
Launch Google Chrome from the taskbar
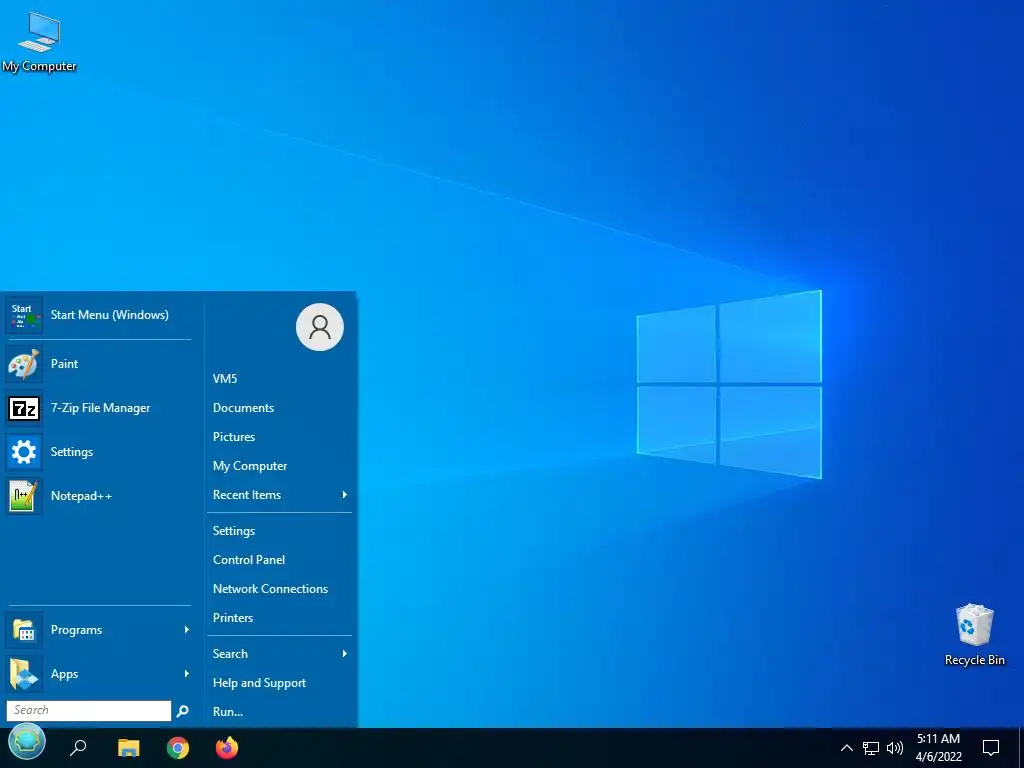coord(178,747)
